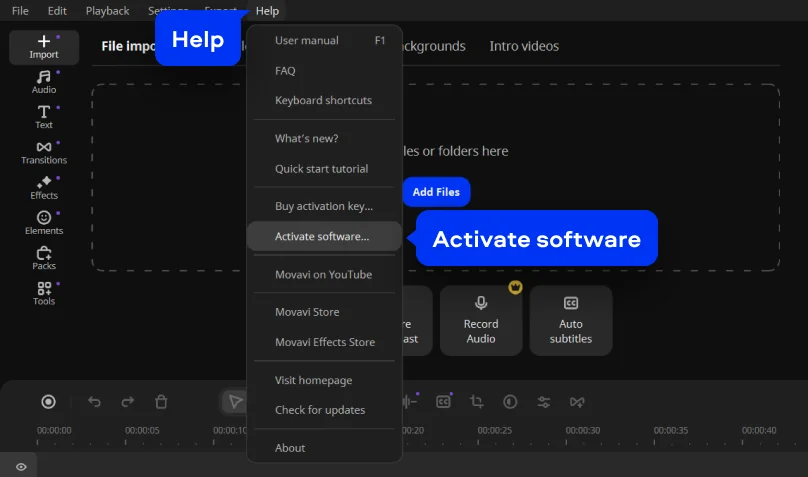The width and height of the screenshot is (808, 477).
Task: Click the Record Audio button
Action: pos(481,320)
